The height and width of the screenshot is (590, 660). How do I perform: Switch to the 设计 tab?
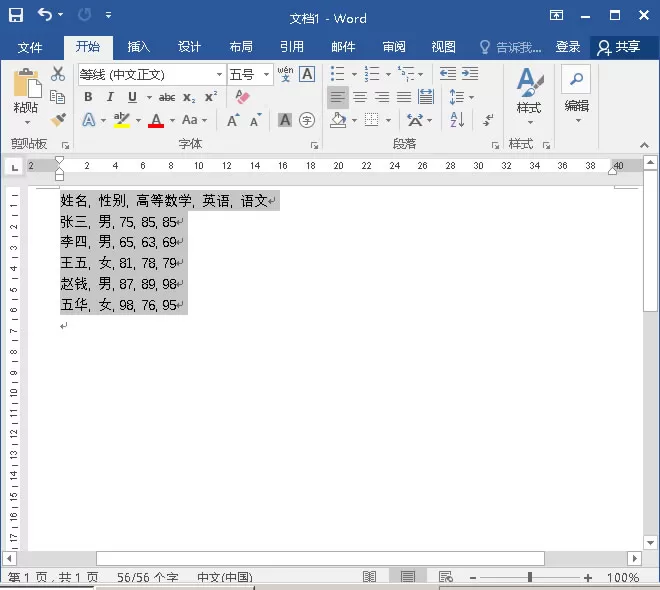[x=189, y=47]
